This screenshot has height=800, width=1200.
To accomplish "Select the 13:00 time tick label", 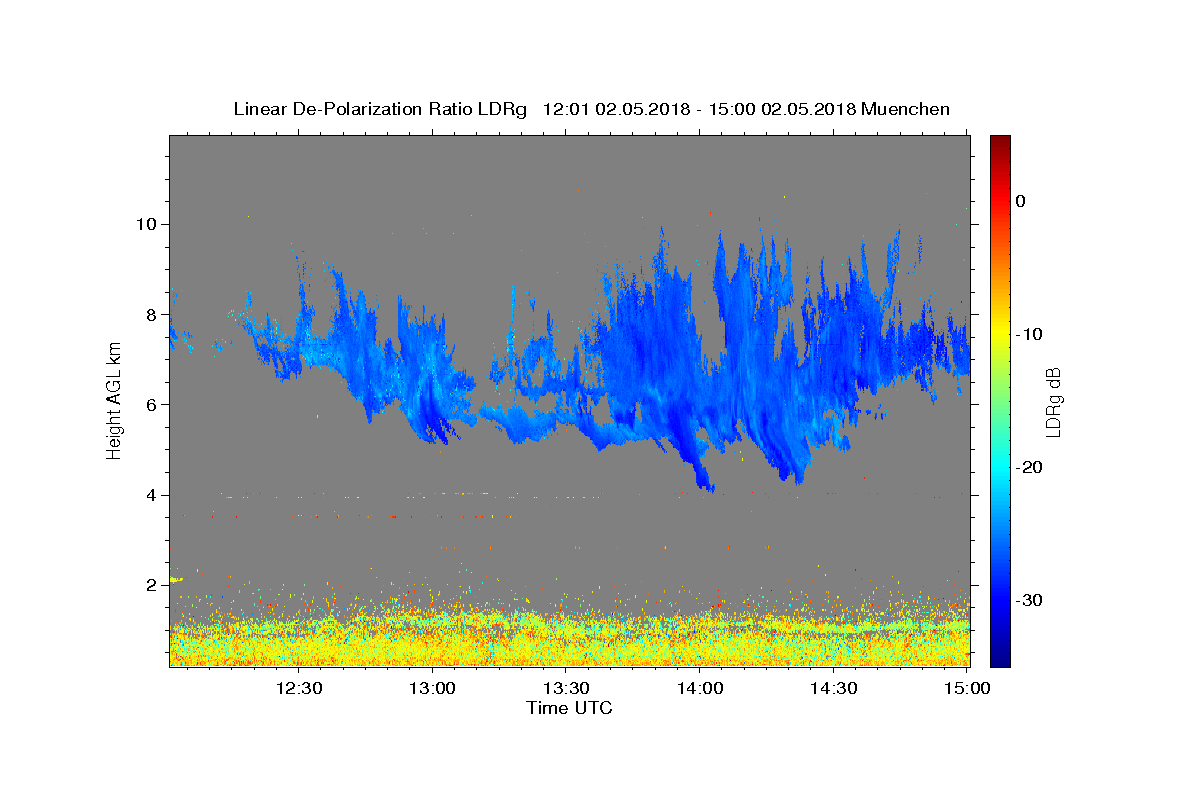I will pyautogui.click(x=433, y=689).
